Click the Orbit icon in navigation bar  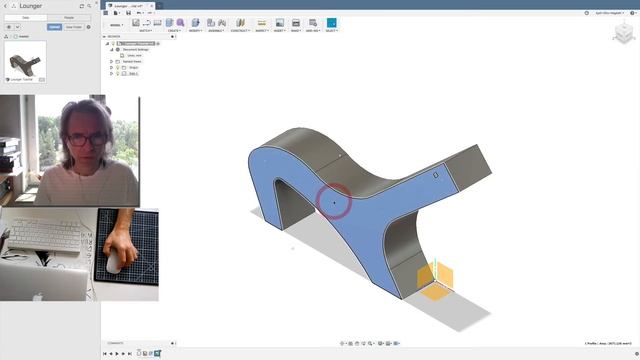[x=342, y=343]
